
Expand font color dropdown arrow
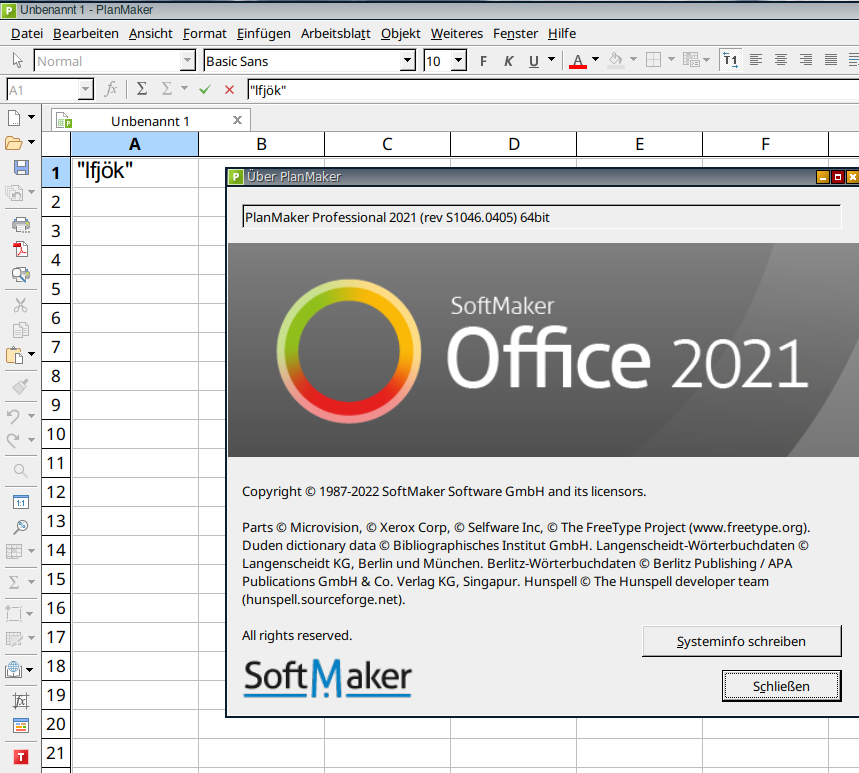coord(595,59)
